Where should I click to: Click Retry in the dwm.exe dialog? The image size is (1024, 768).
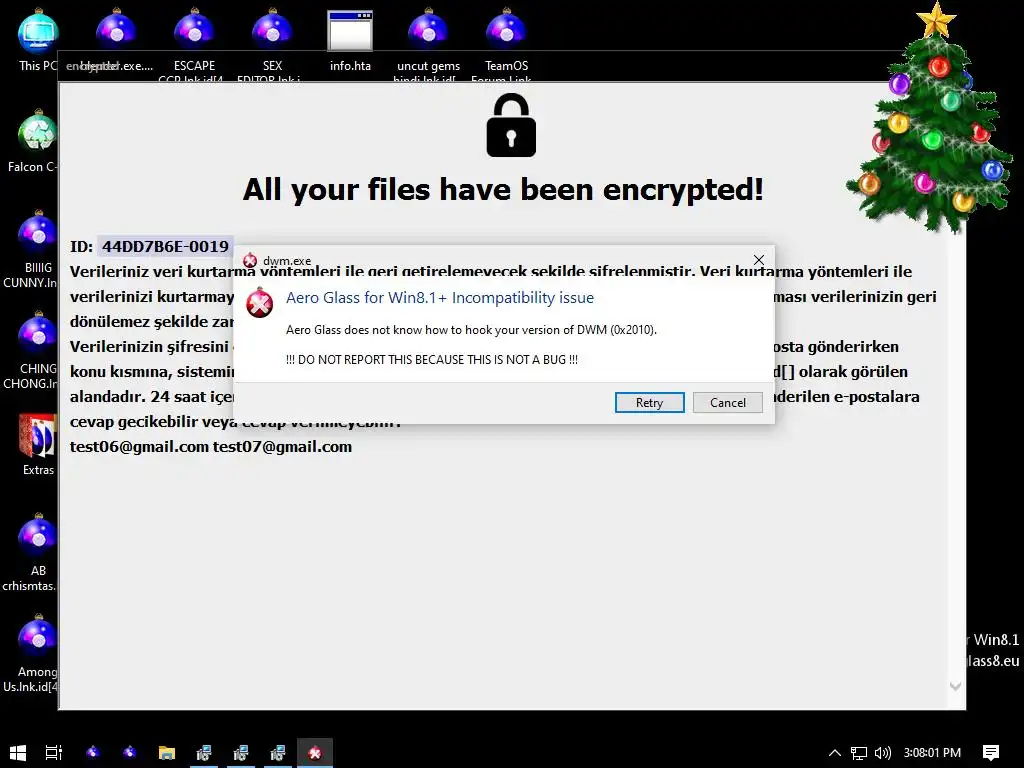click(649, 402)
